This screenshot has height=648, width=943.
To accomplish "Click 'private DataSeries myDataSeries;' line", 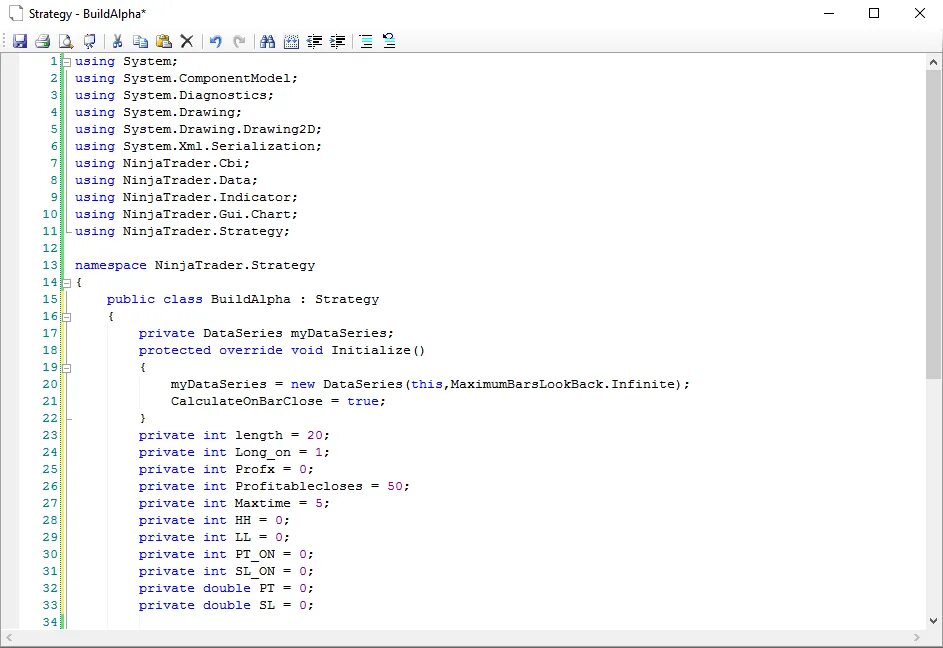I will [266, 333].
